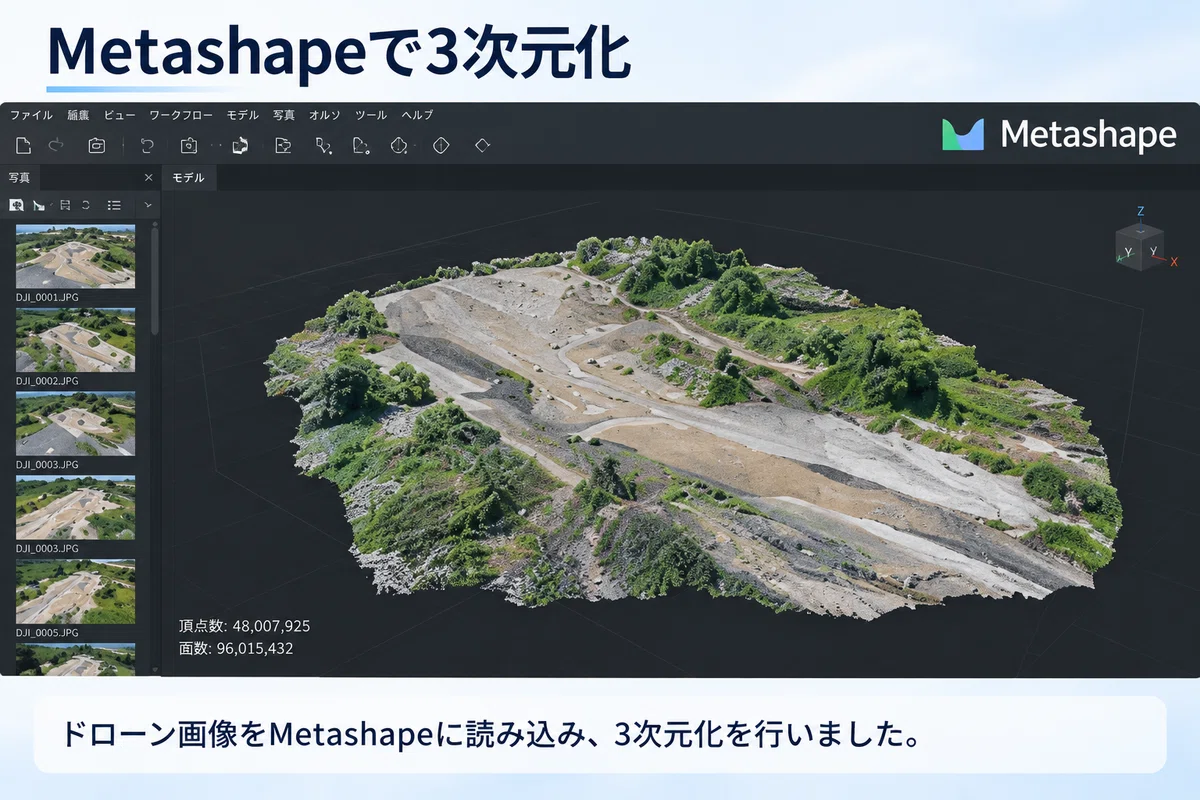
Task: Click the add photos icon in 写真 pane
Action: pyautogui.click(x=16, y=205)
